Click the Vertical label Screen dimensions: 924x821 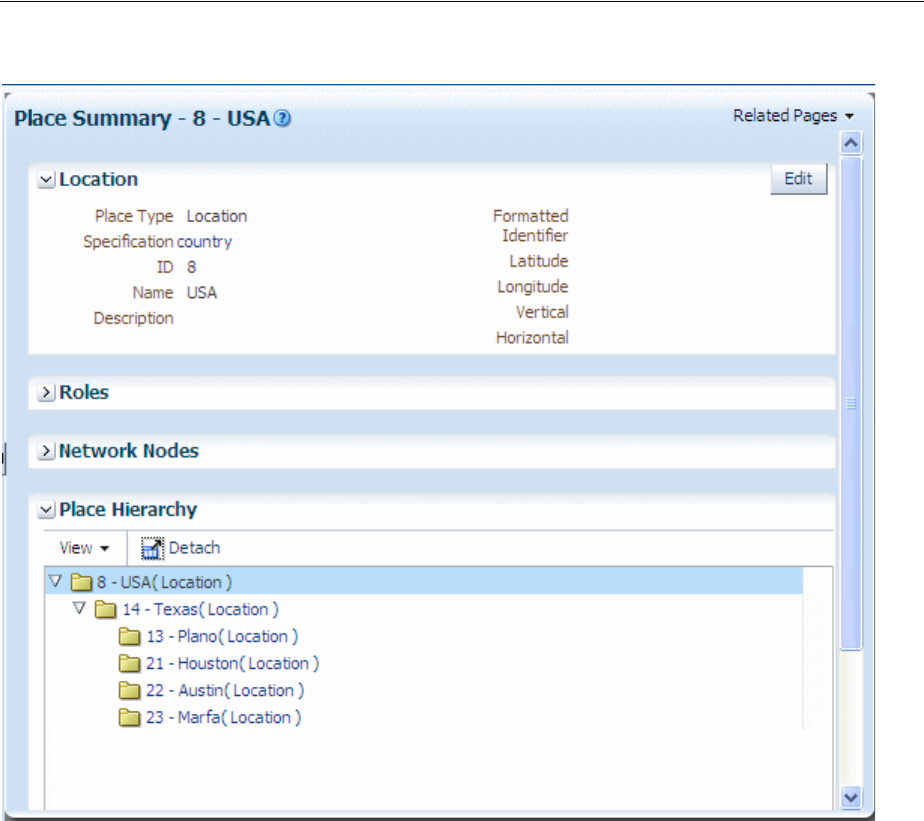(542, 312)
